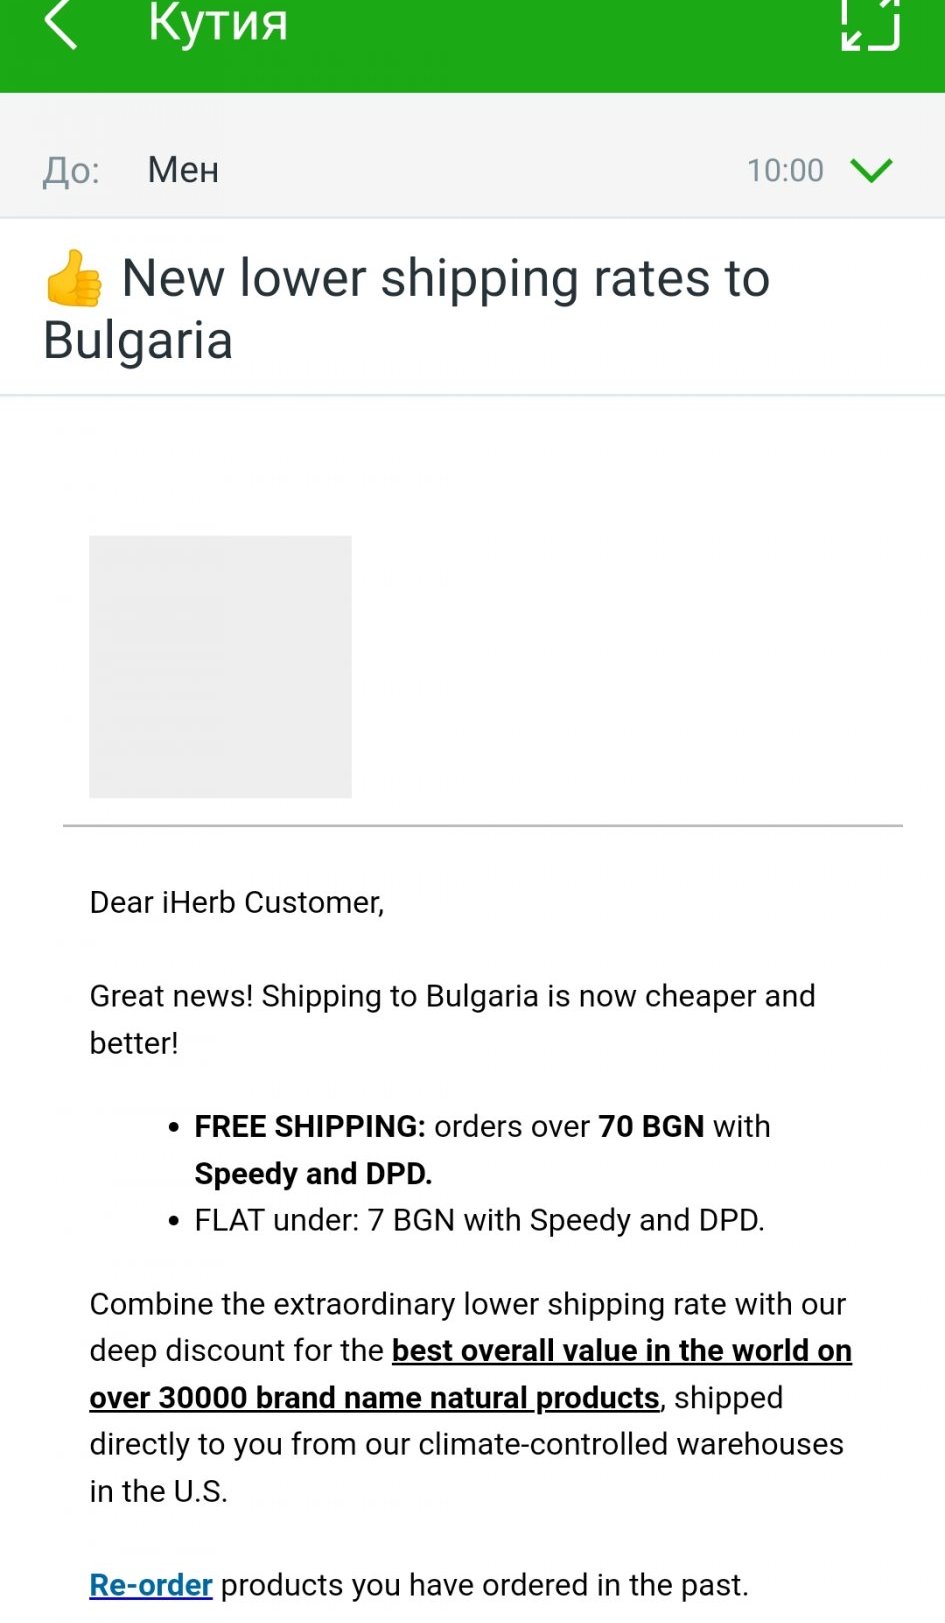Screen dimensions: 945x1623
Task: Tap the До: recipient label
Action: click(x=71, y=171)
